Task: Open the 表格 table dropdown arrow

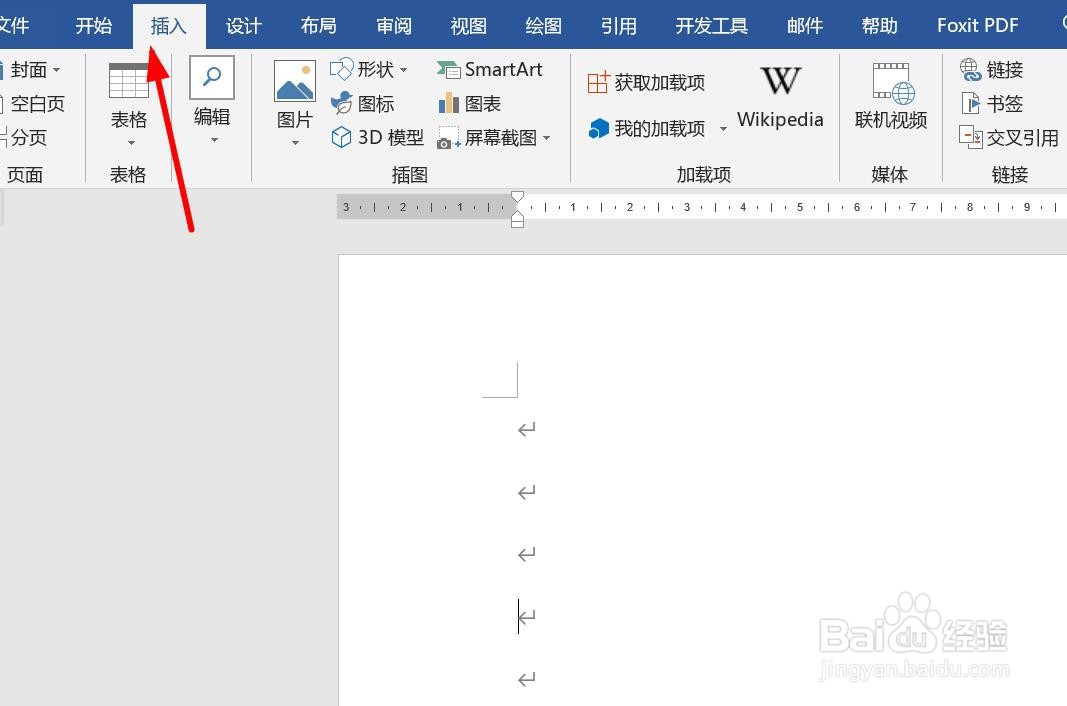Action: (x=128, y=141)
